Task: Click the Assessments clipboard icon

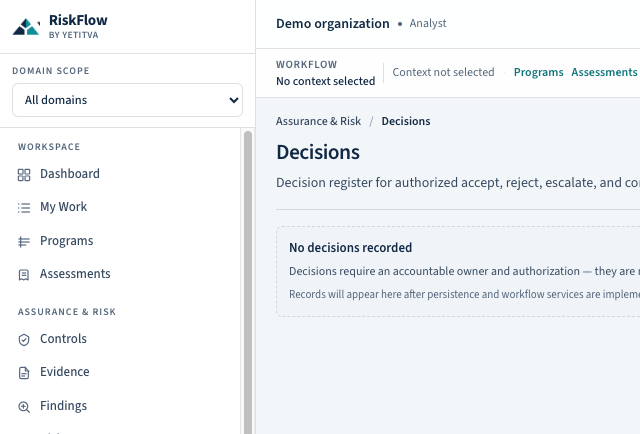Action: tap(24, 275)
